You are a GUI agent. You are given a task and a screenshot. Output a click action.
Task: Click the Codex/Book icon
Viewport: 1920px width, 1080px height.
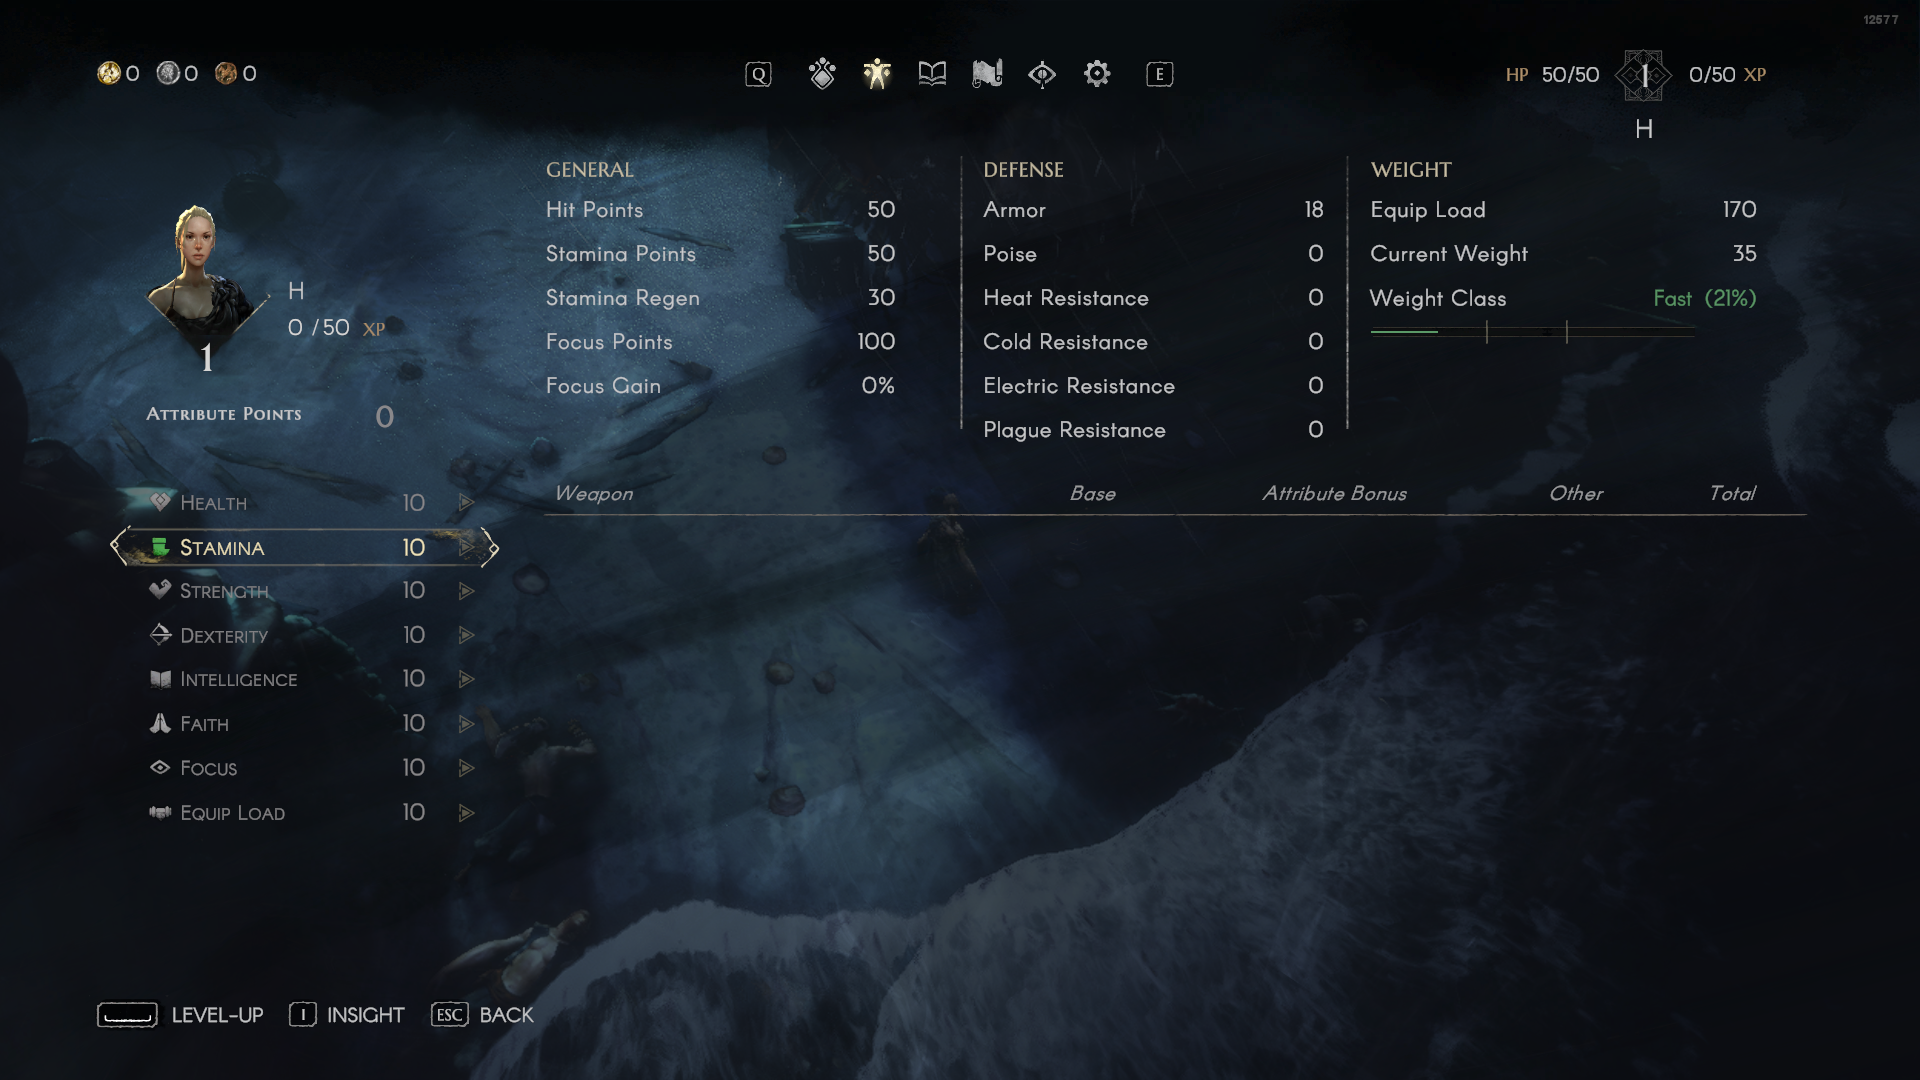click(934, 74)
